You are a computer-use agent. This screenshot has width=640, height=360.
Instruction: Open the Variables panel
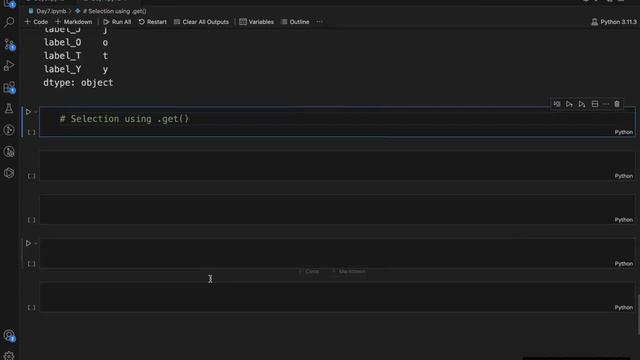pyautogui.click(x=257, y=22)
